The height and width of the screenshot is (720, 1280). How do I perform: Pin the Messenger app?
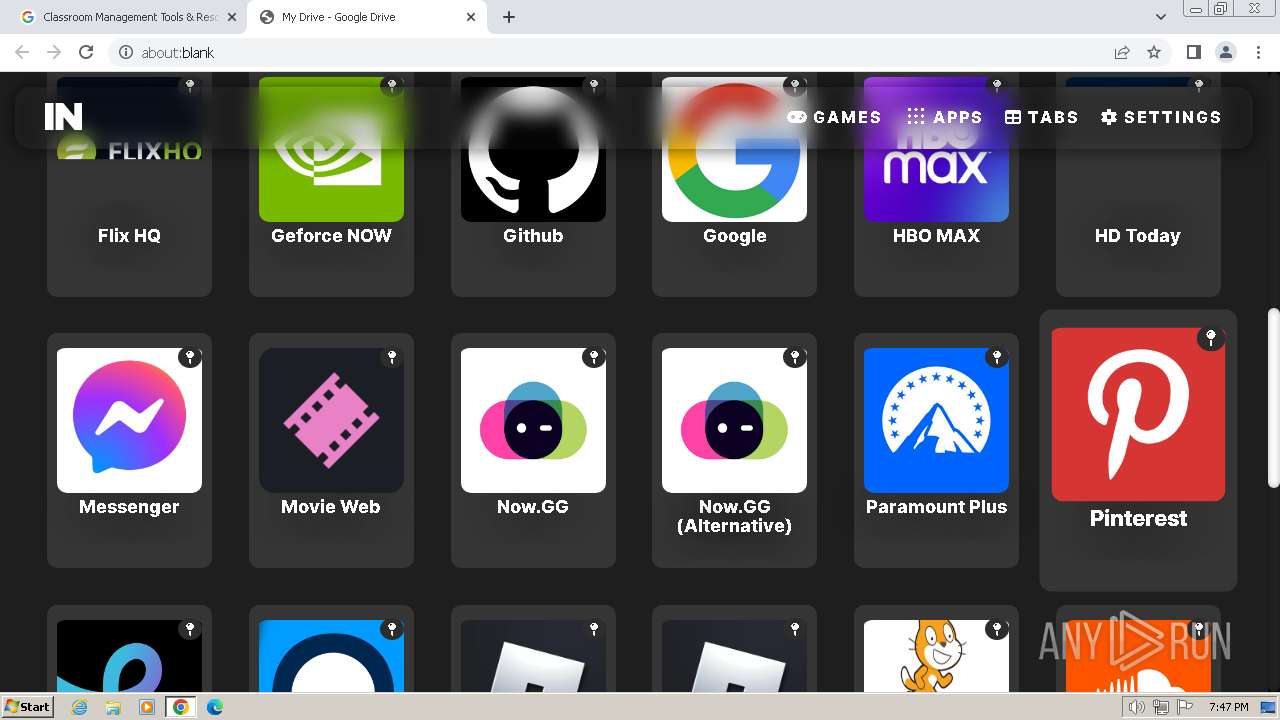pyautogui.click(x=190, y=357)
